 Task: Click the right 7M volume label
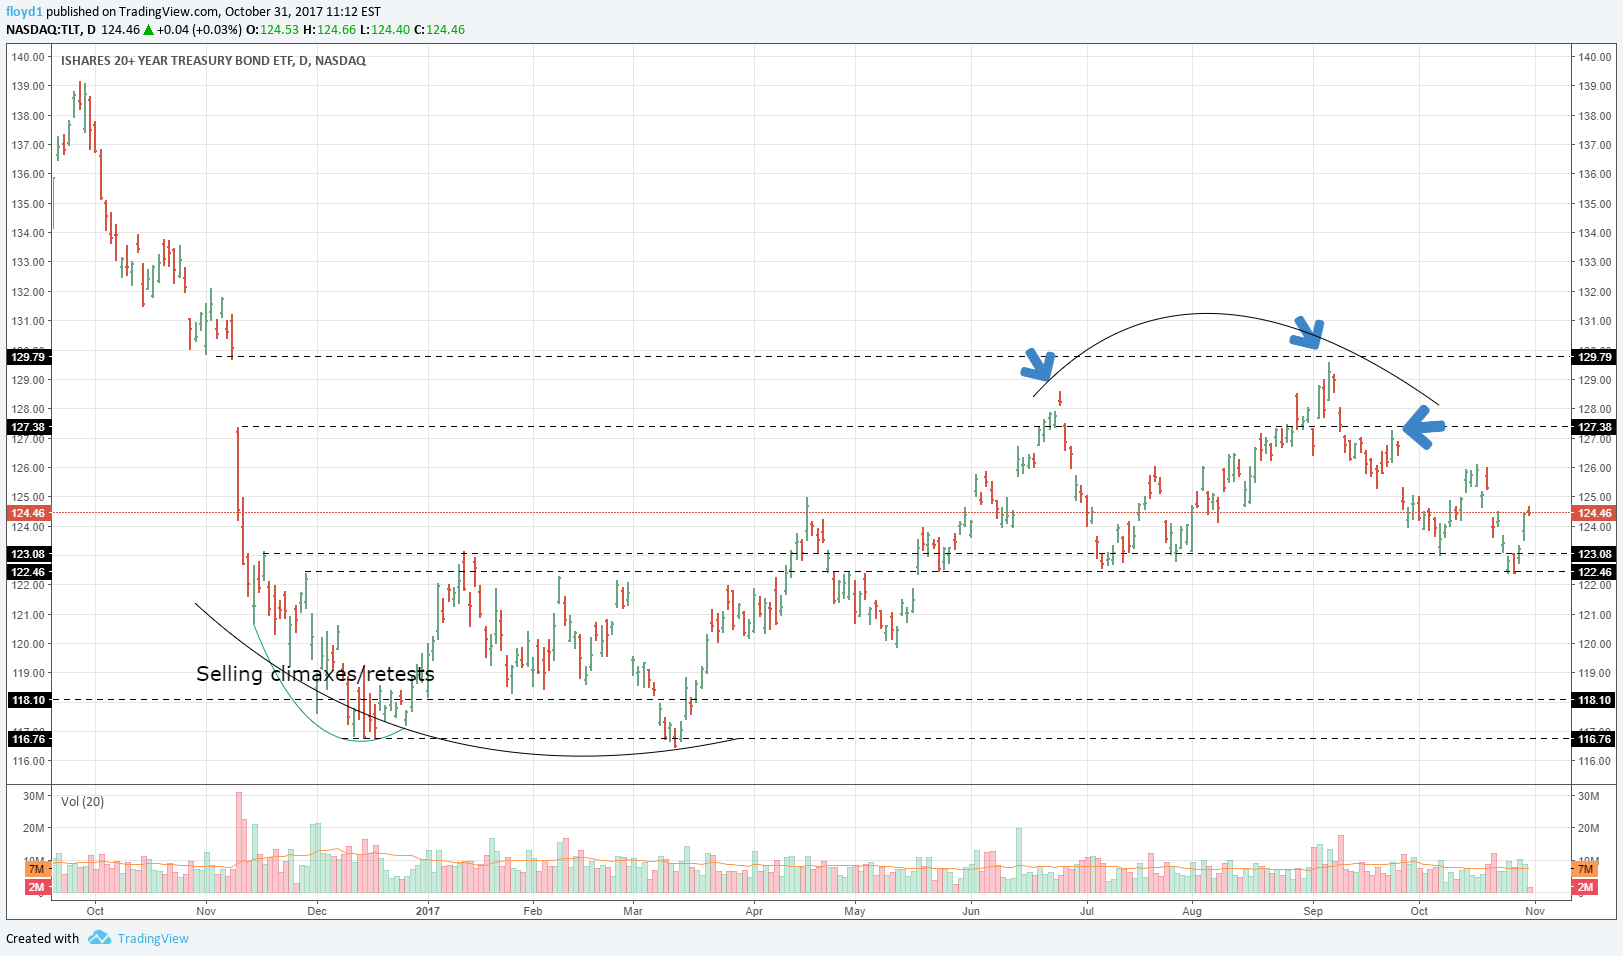point(1585,869)
